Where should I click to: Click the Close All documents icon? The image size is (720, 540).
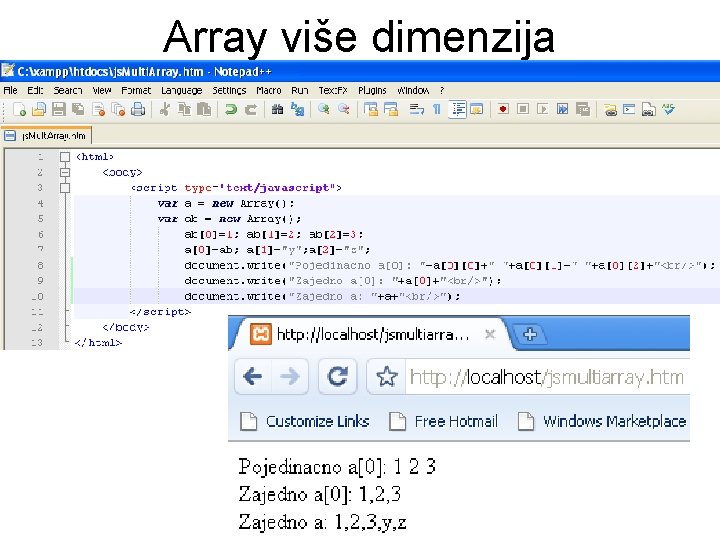[118, 109]
